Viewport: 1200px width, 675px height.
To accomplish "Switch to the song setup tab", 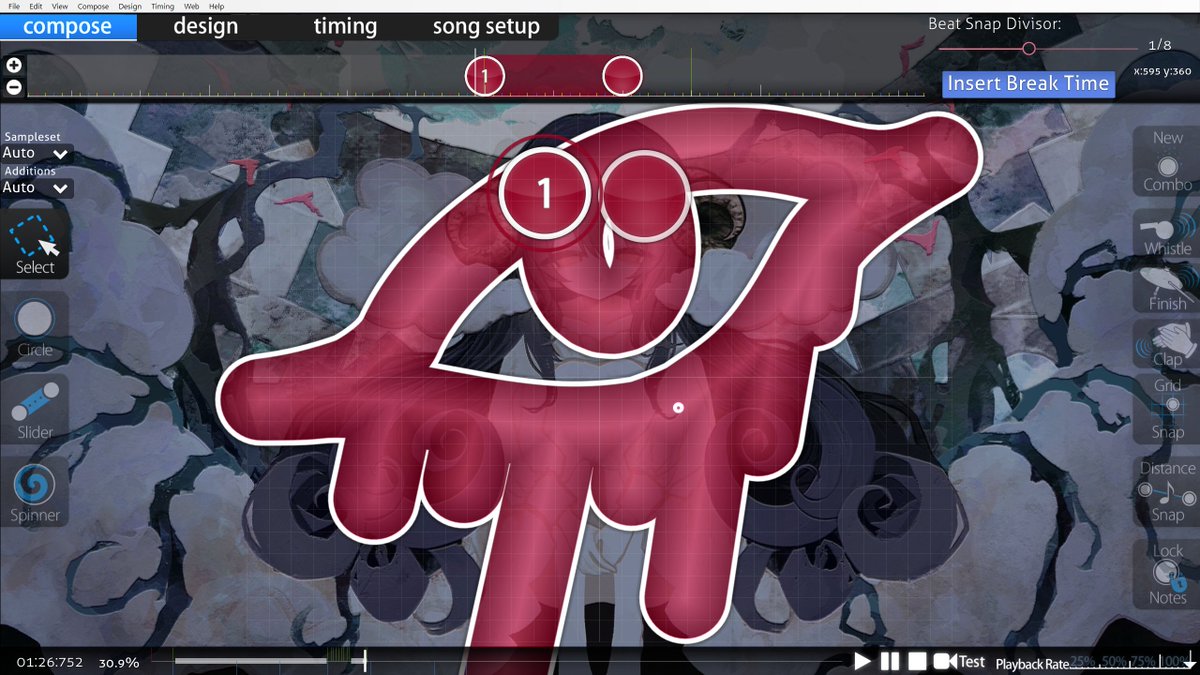I will pos(486,27).
